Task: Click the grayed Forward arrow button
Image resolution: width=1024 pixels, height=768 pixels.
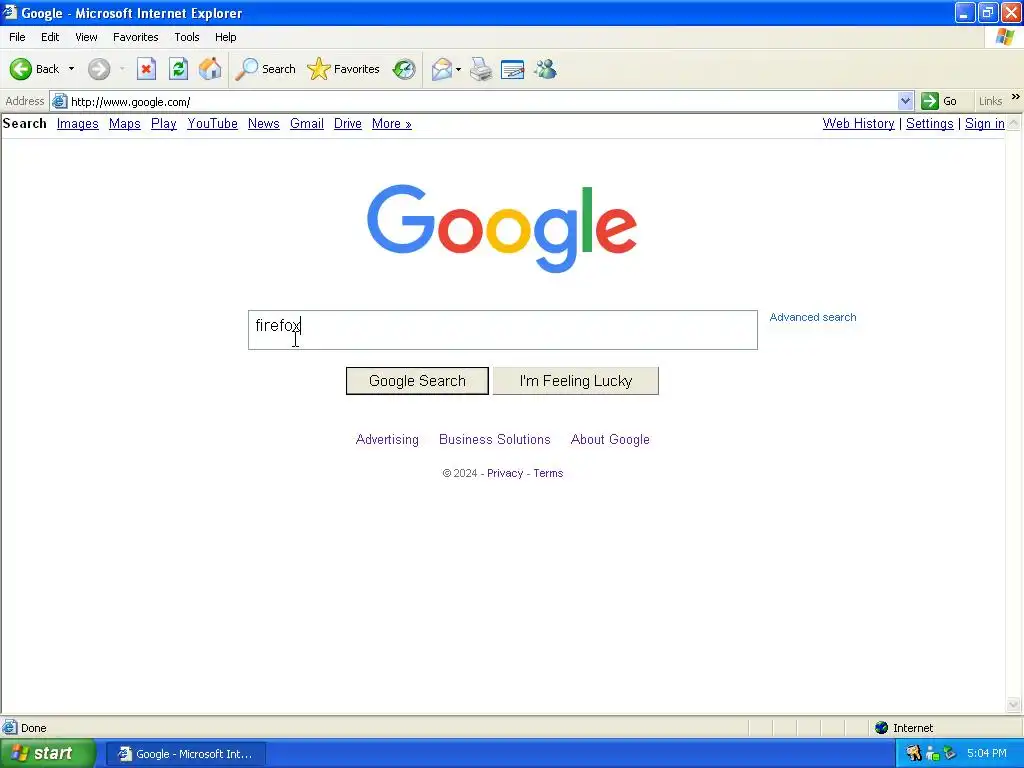Action: 99,69
